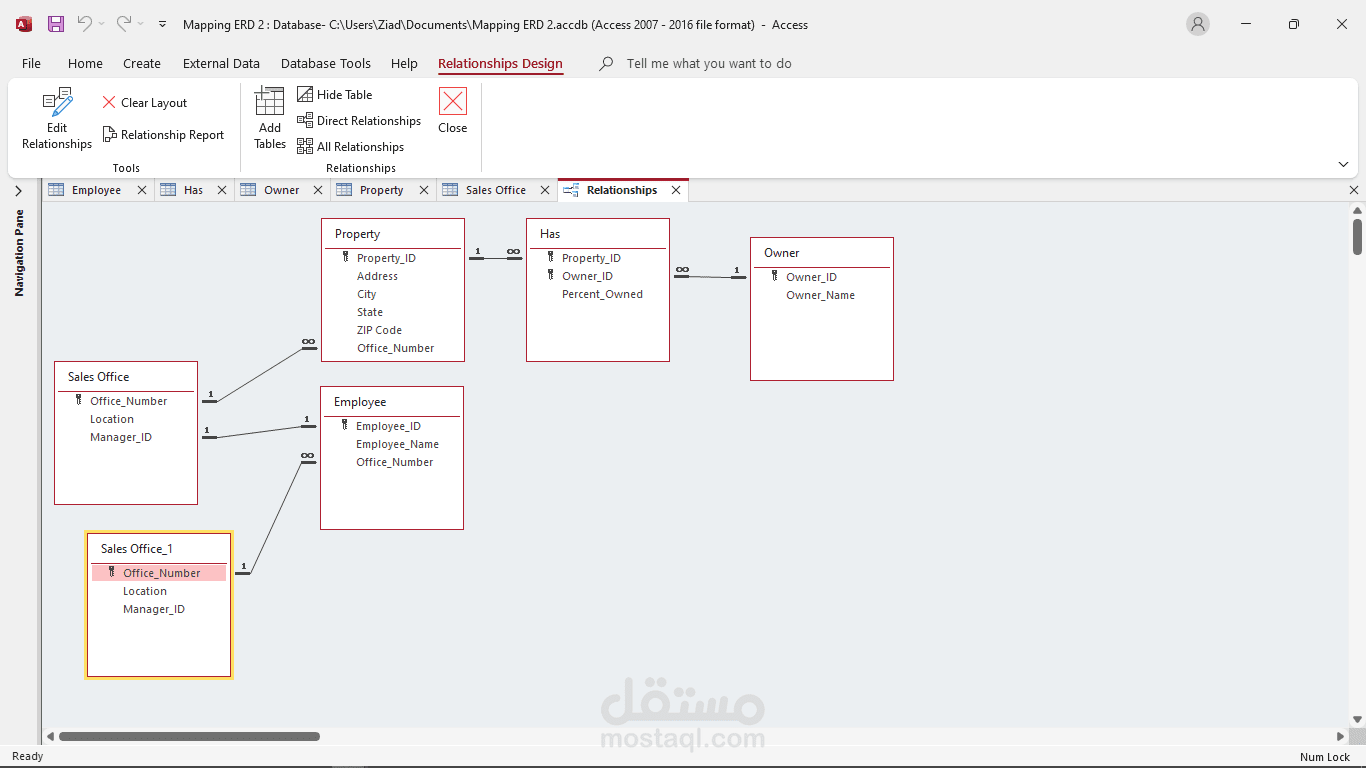
Task: Select City field in Property table
Action: click(x=366, y=294)
